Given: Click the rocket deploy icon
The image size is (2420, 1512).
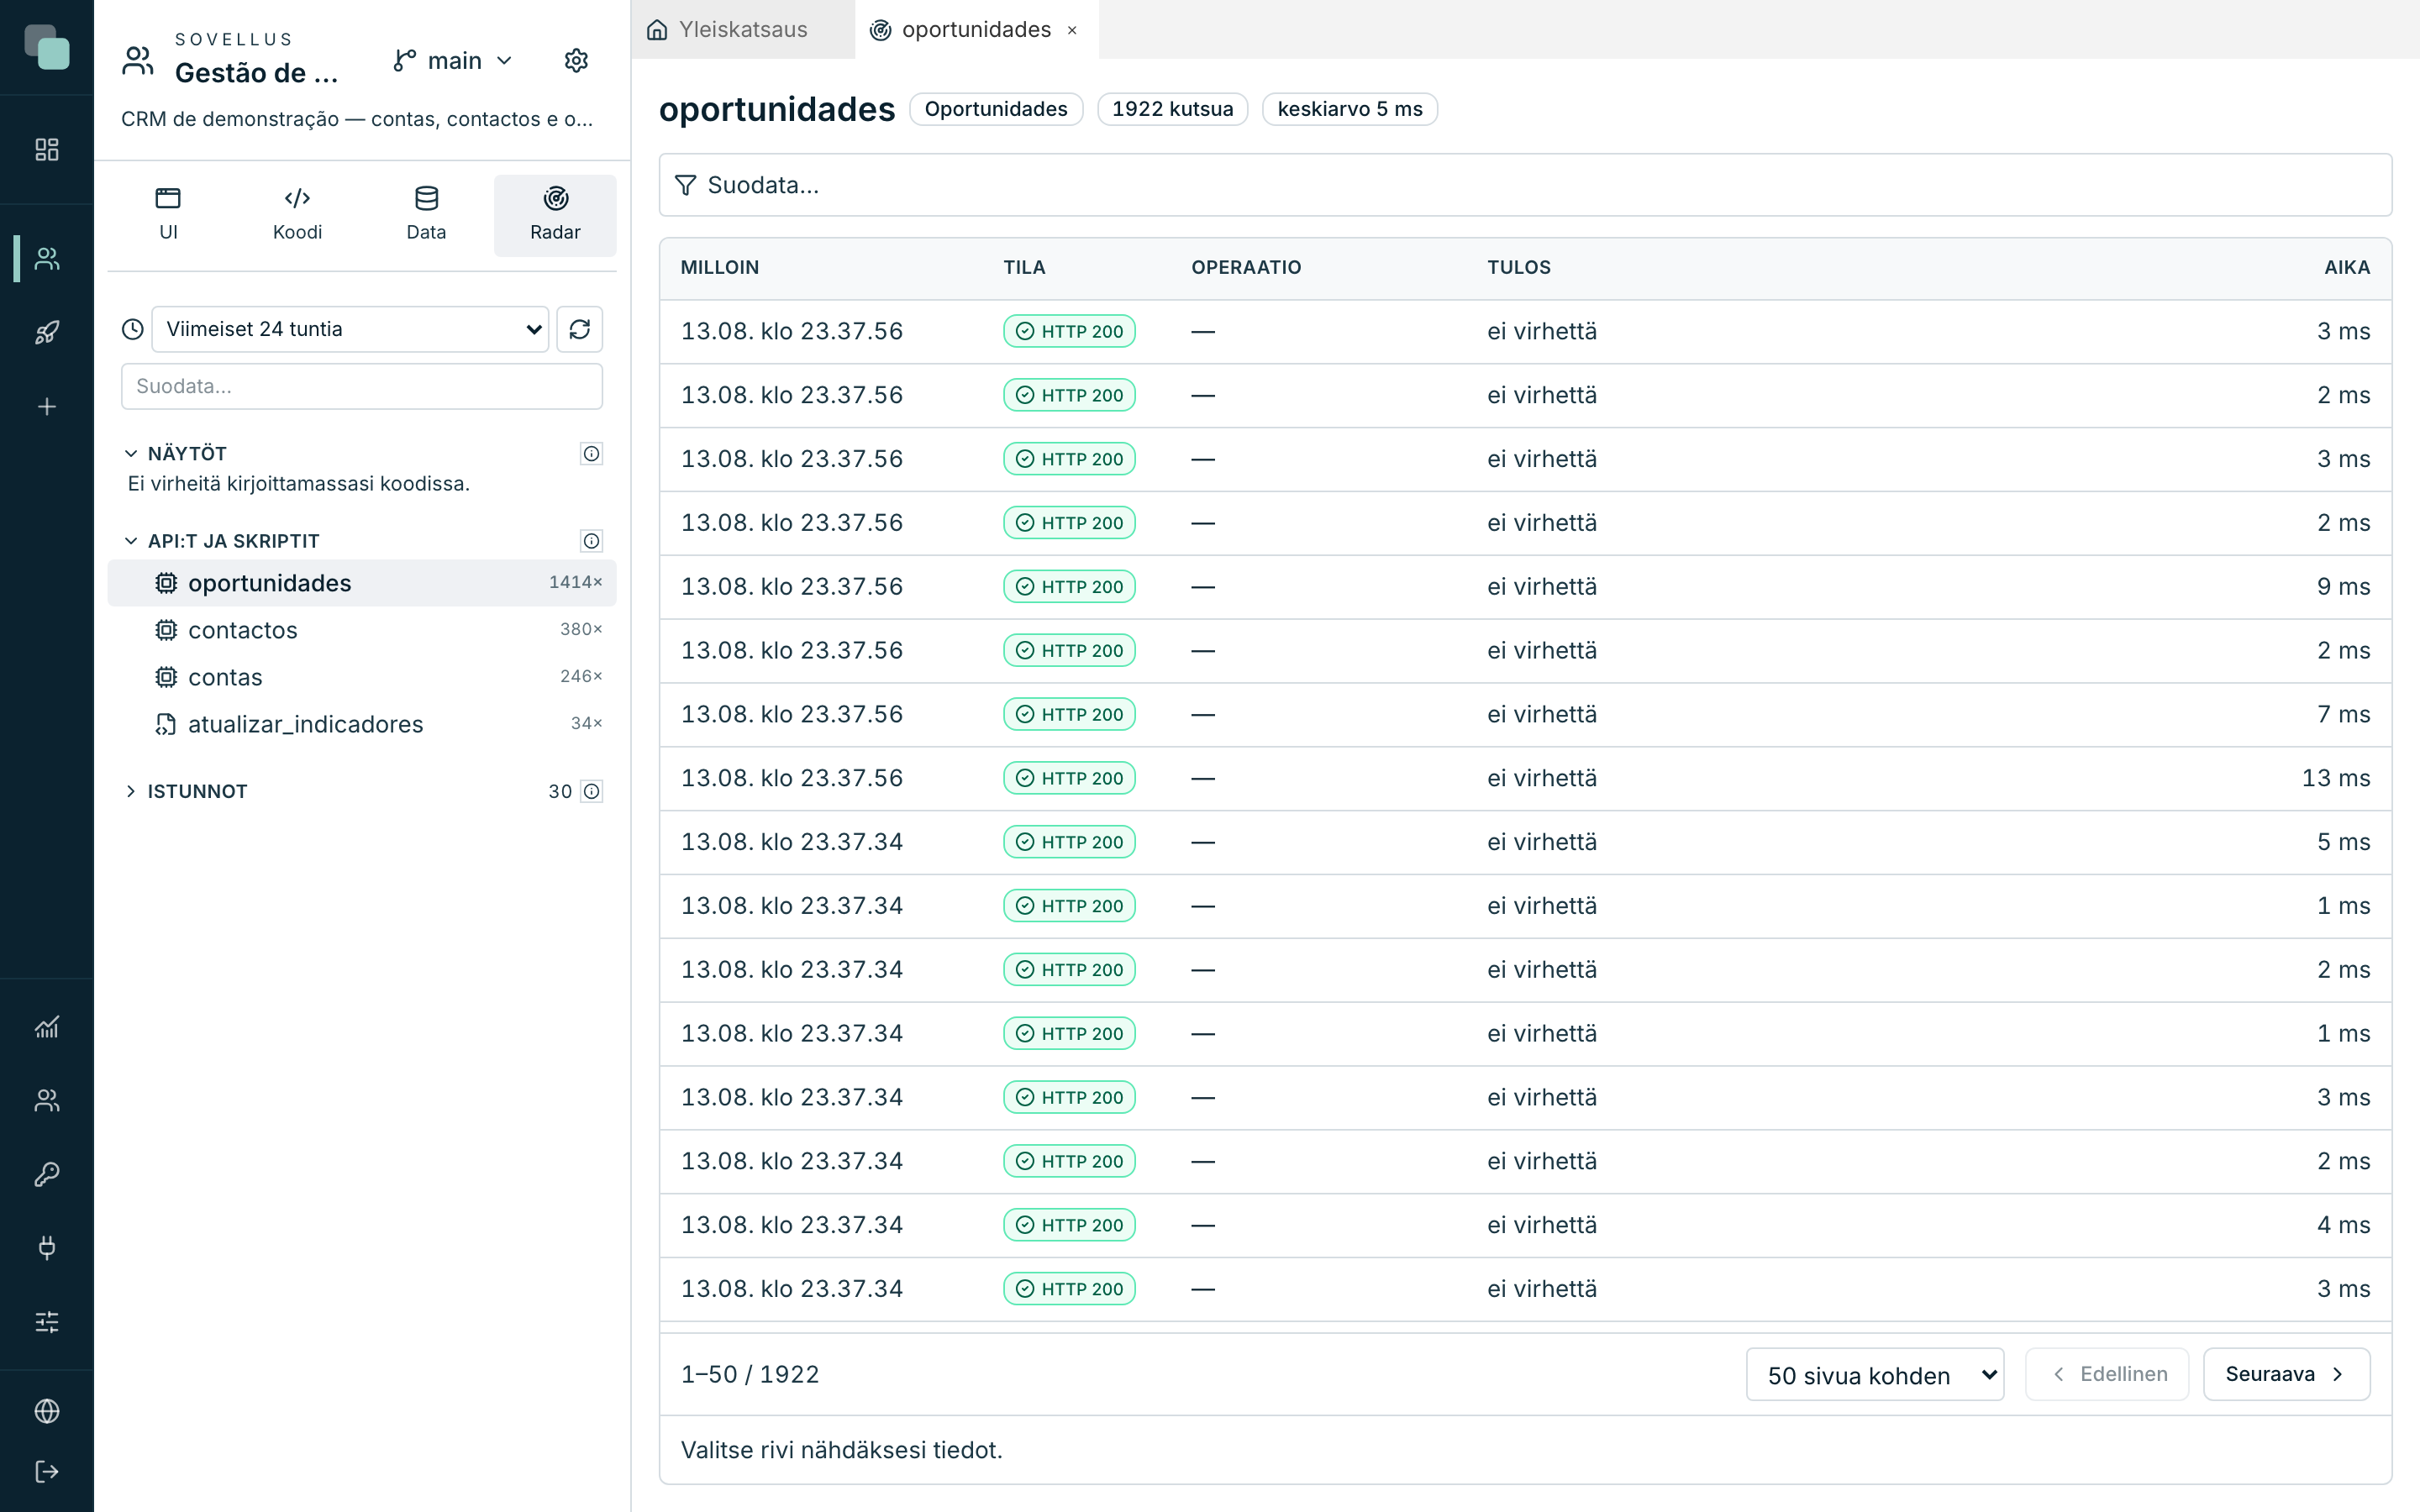Looking at the screenshot, I should (x=47, y=332).
